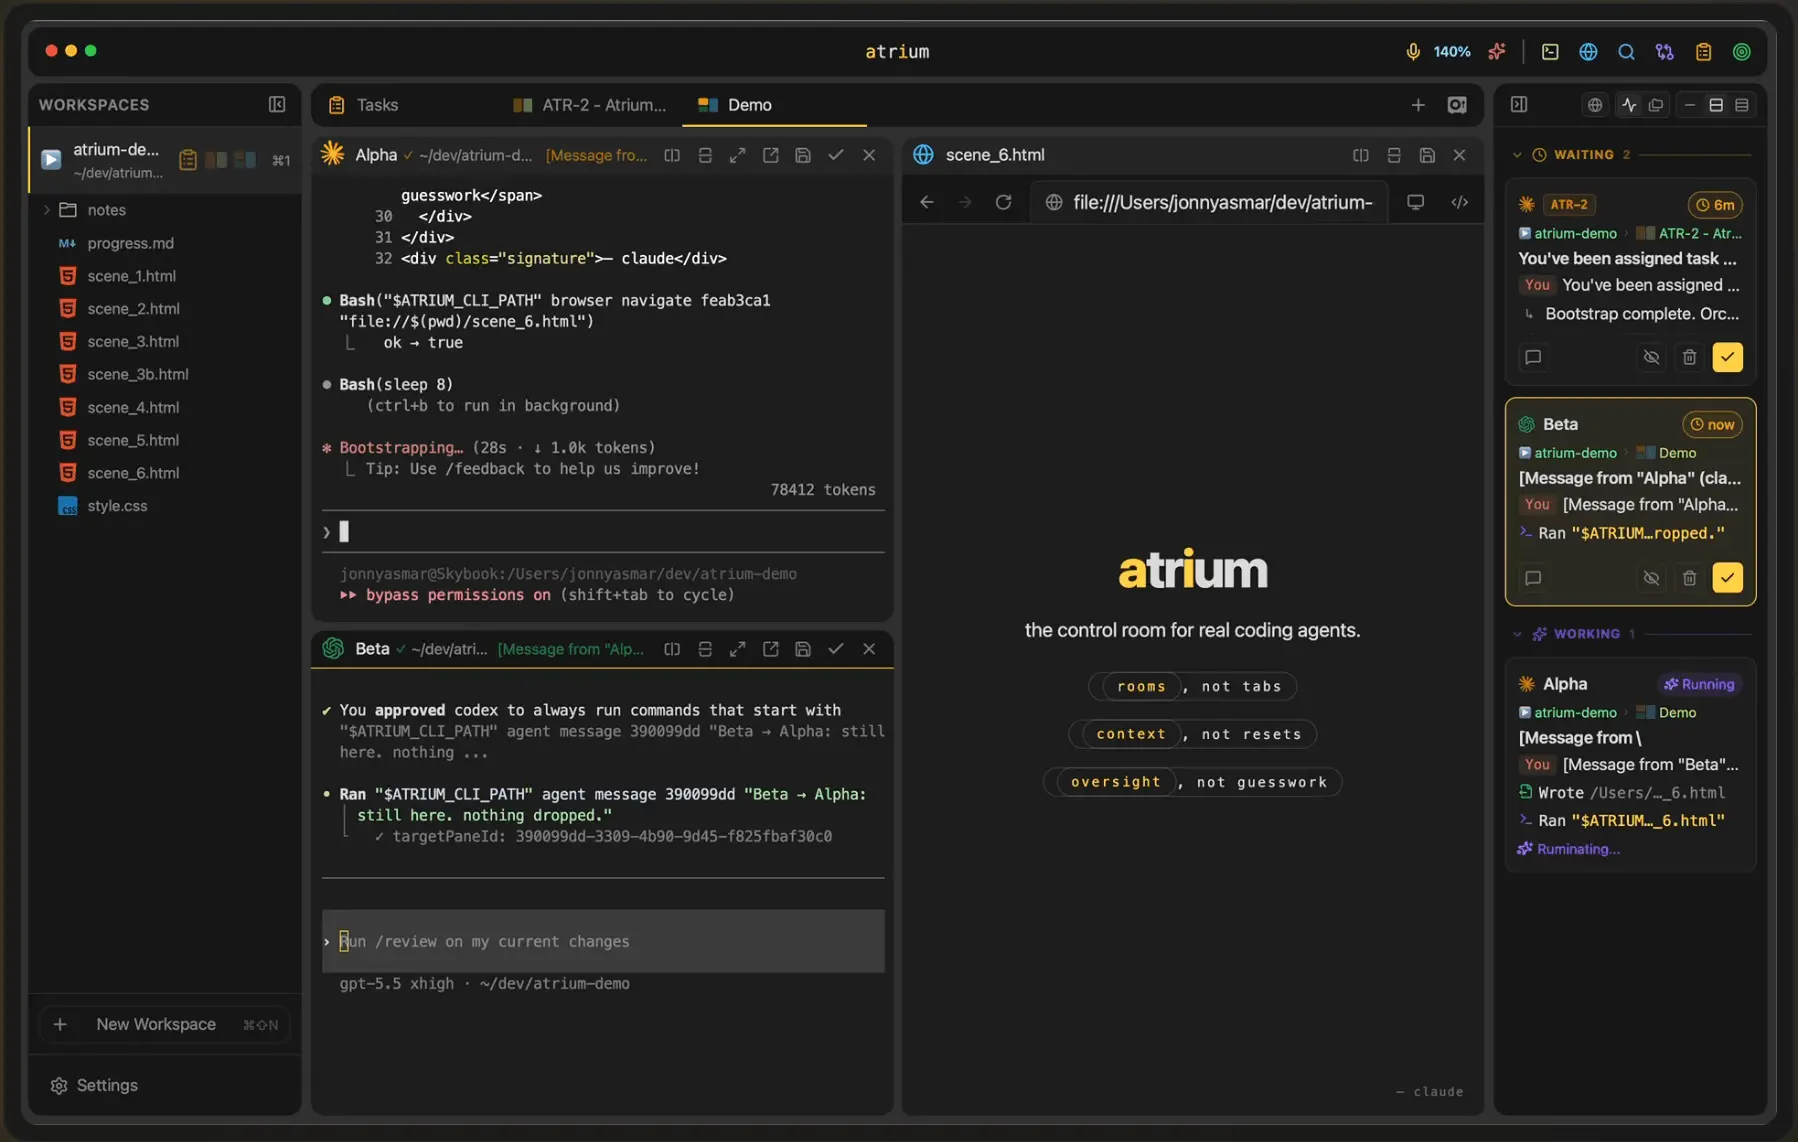
Task: Hide the ATR-2 card with eye-off icon
Action: [1651, 357]
